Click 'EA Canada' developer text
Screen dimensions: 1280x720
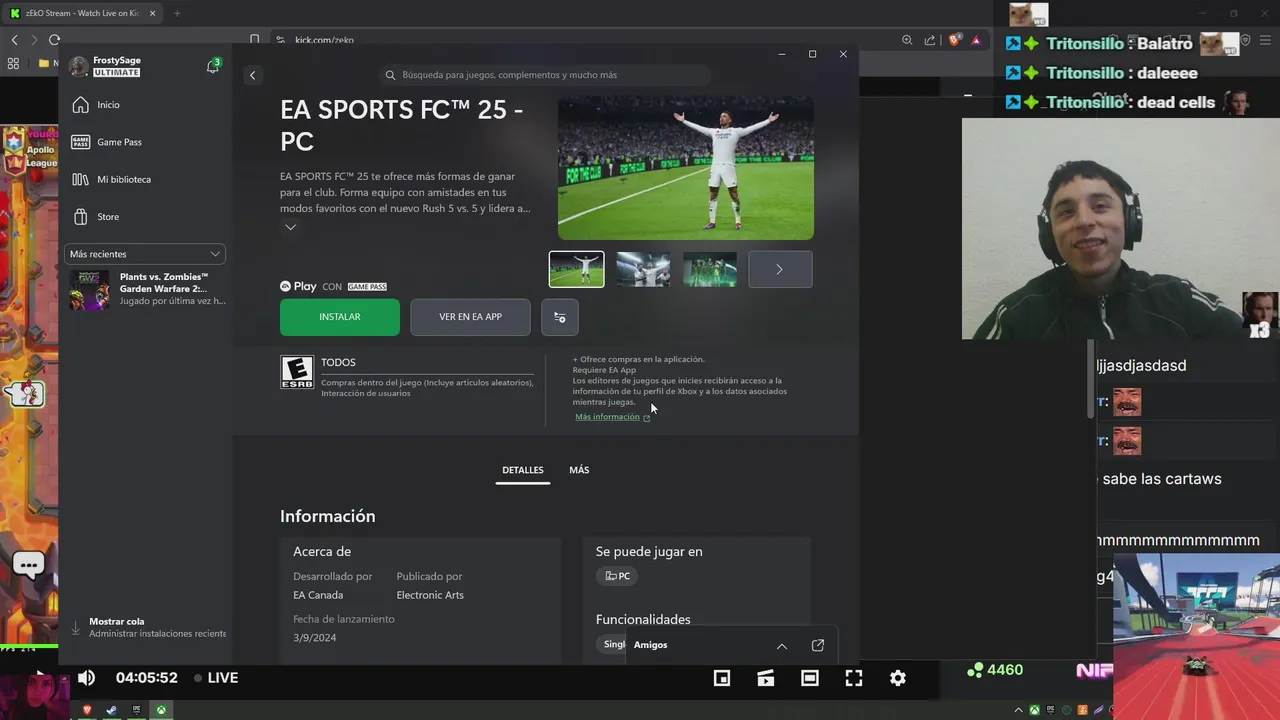click(318, 595)
